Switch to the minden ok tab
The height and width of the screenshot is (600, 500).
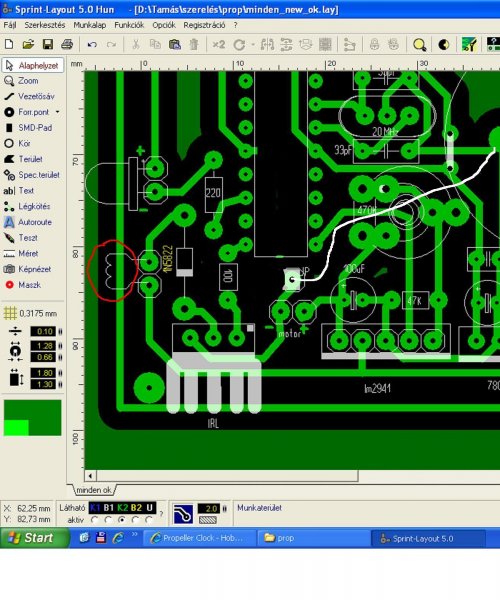93,490
